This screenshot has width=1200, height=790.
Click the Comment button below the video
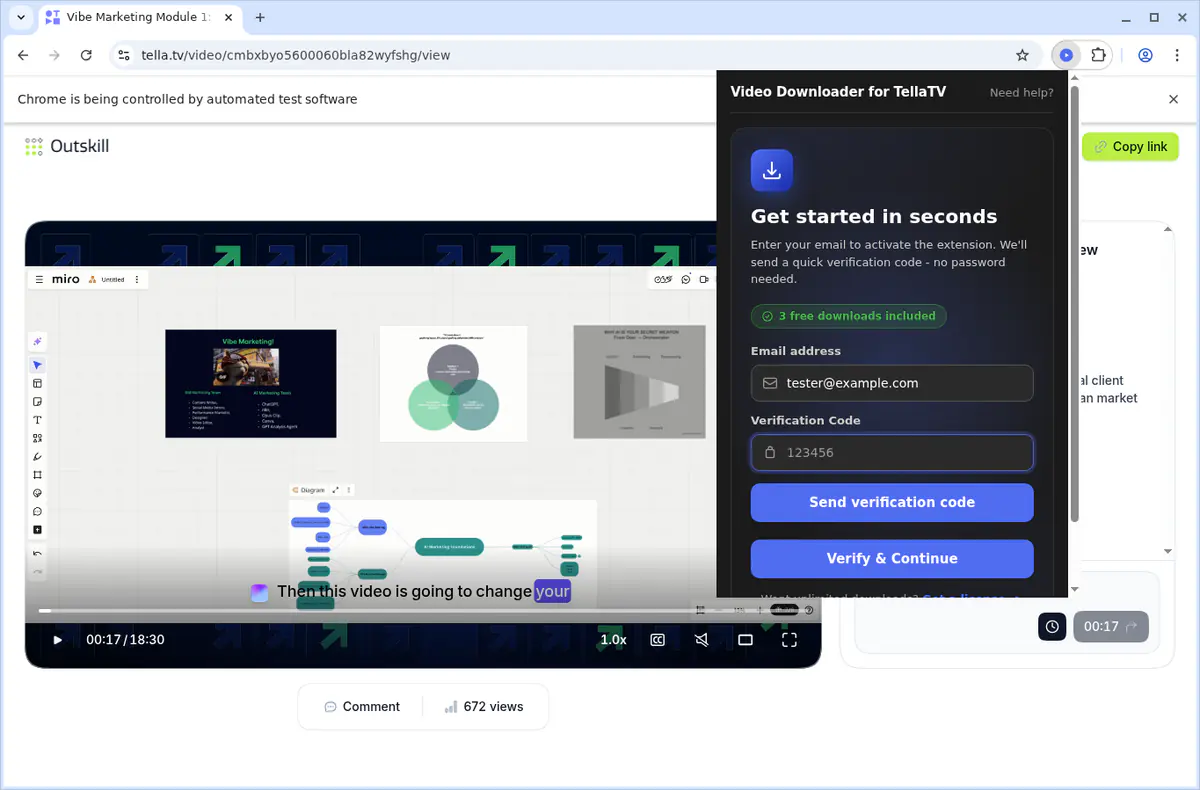click(362, 706)
